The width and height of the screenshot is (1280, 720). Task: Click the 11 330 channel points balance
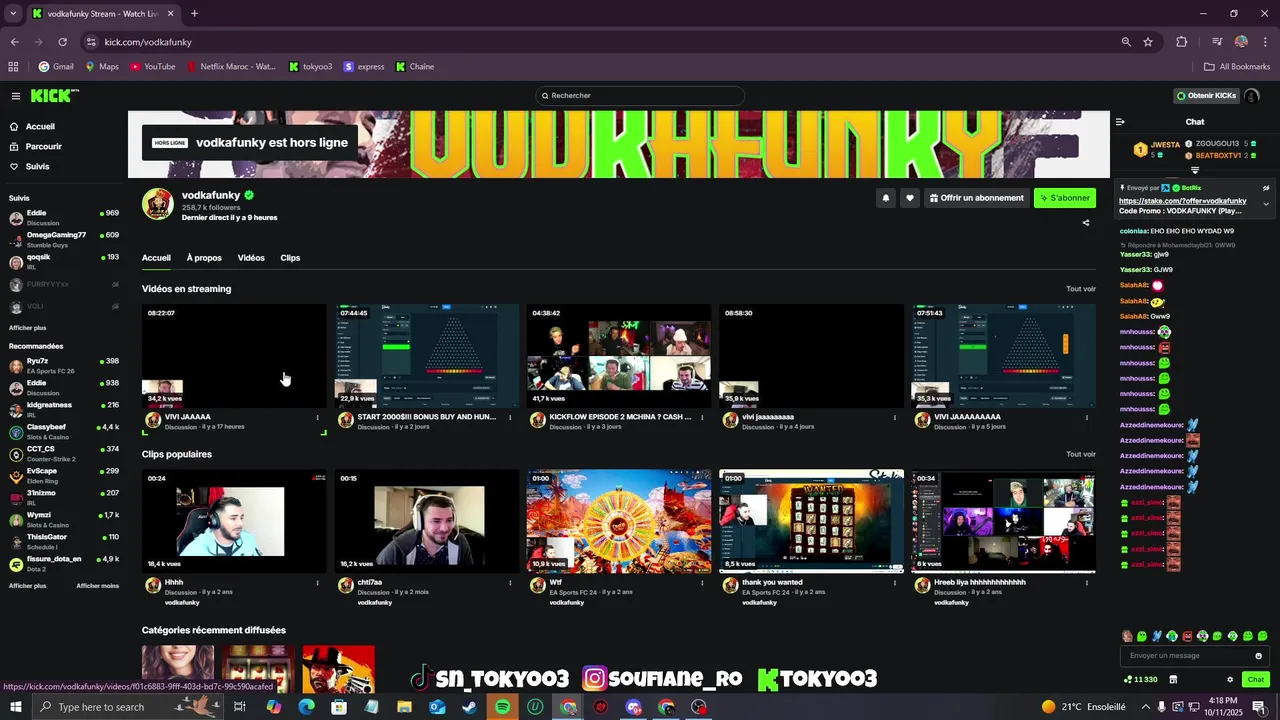1141,680
